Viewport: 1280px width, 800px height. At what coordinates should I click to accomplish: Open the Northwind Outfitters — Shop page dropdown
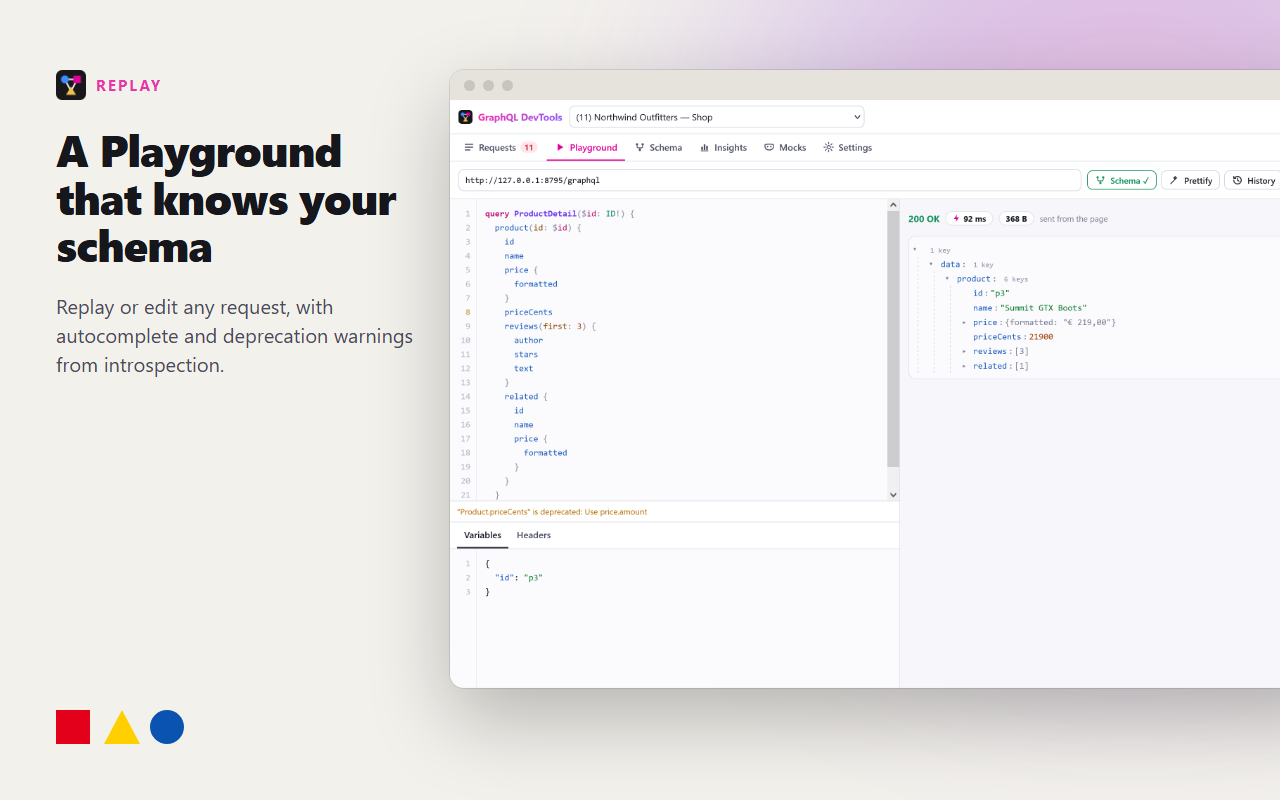(717, 117)
